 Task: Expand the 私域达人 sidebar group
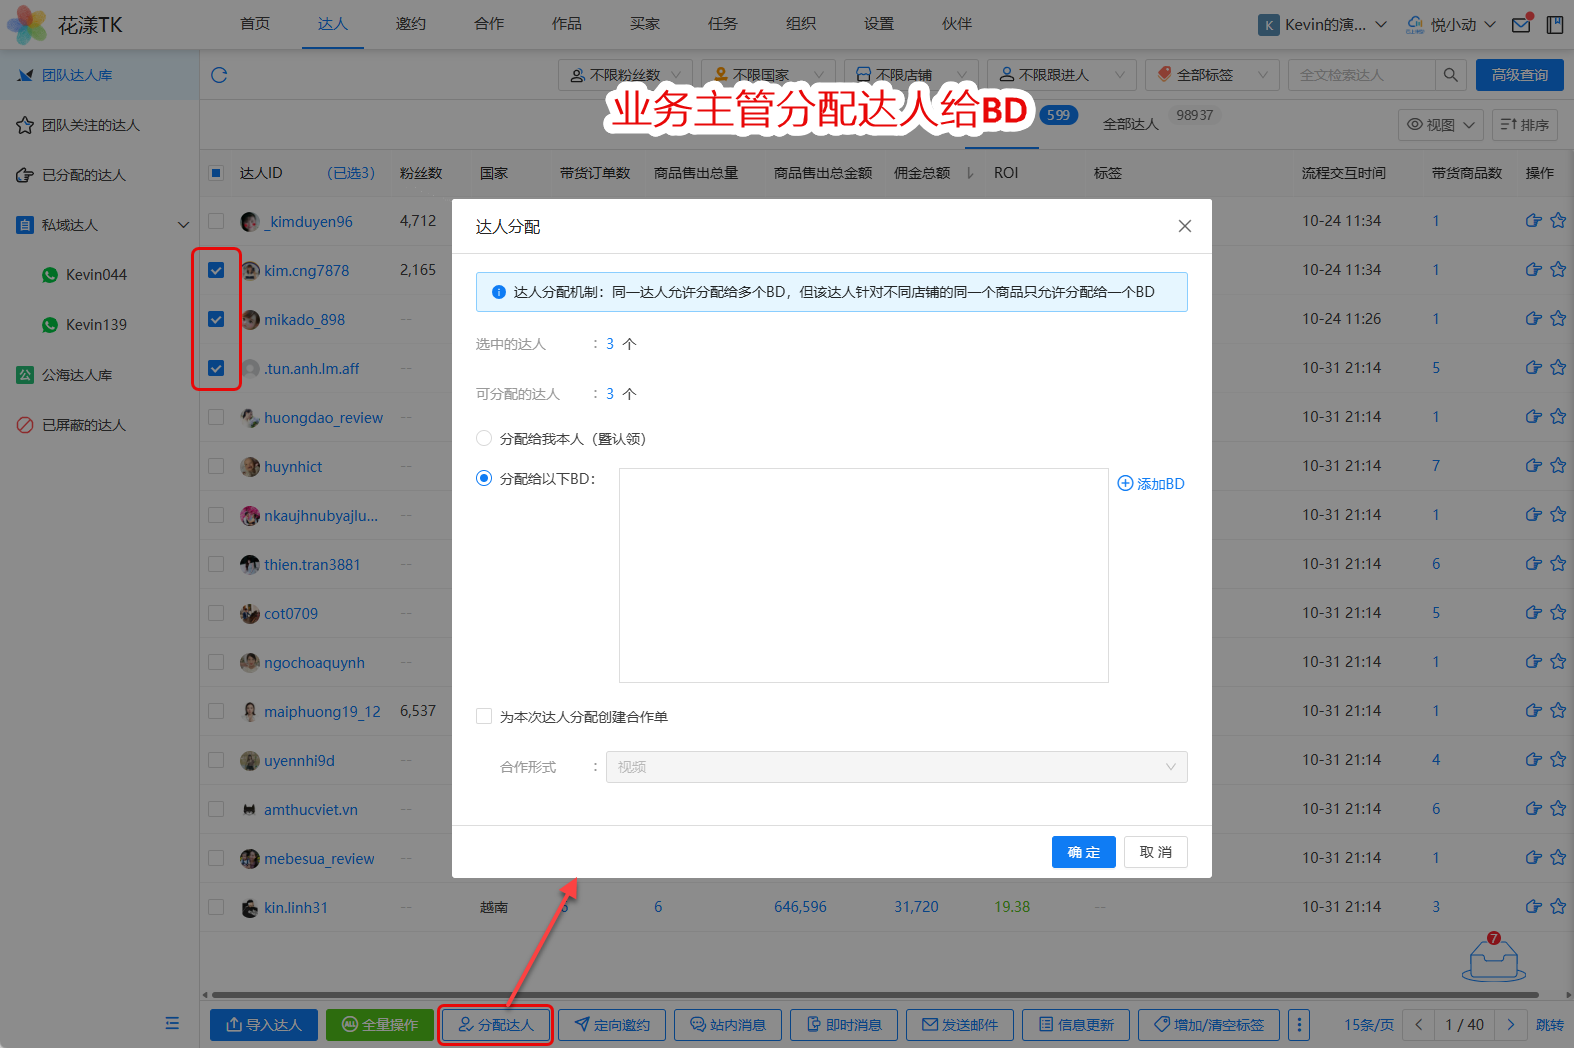tap(183, 225)
